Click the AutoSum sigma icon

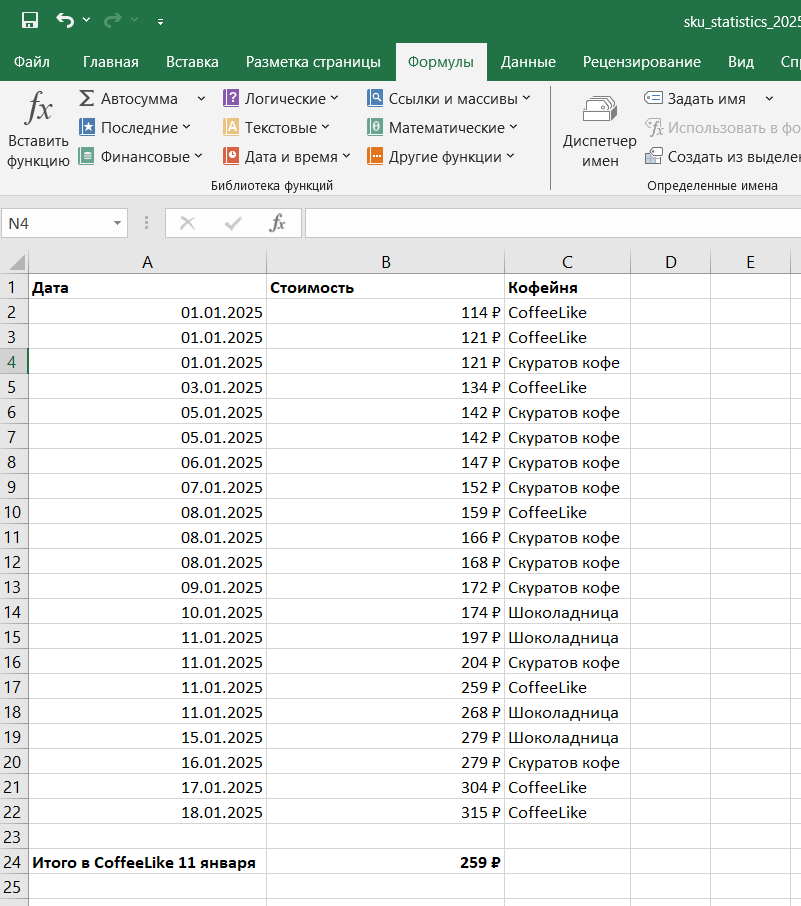(x=87, y=98)
